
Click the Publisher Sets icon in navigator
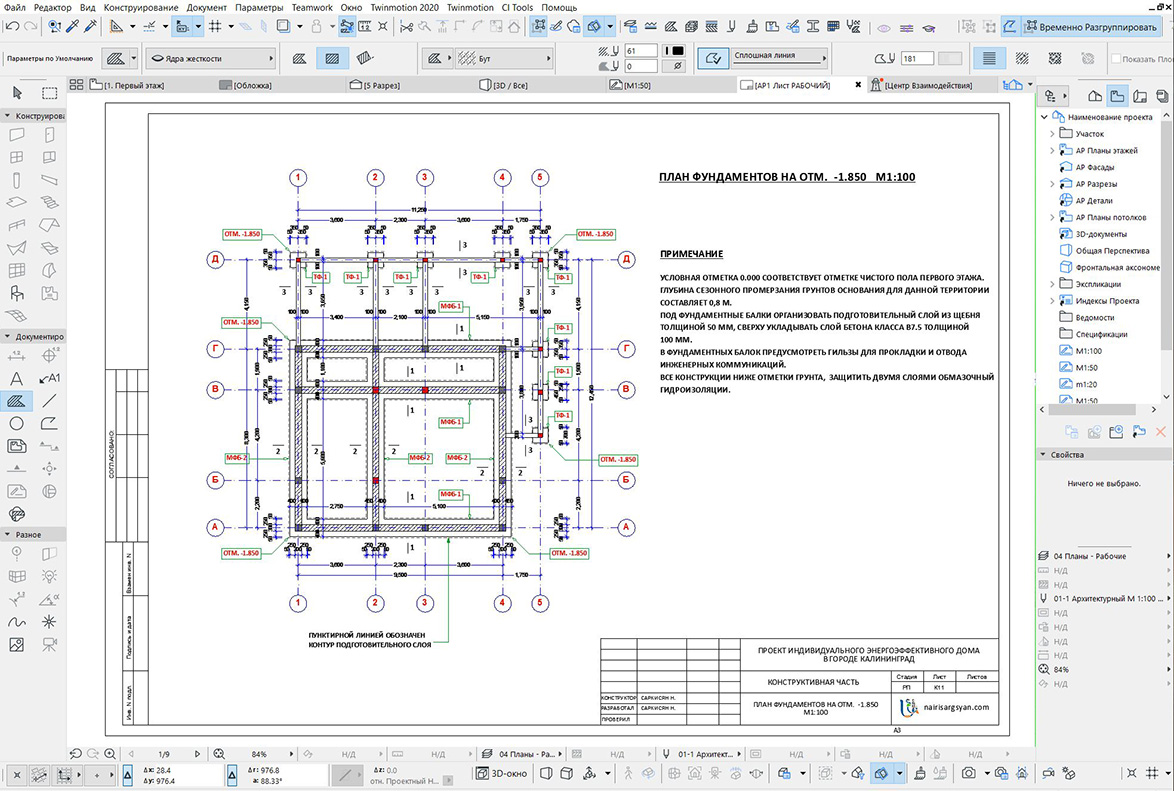click(1162, 96)
